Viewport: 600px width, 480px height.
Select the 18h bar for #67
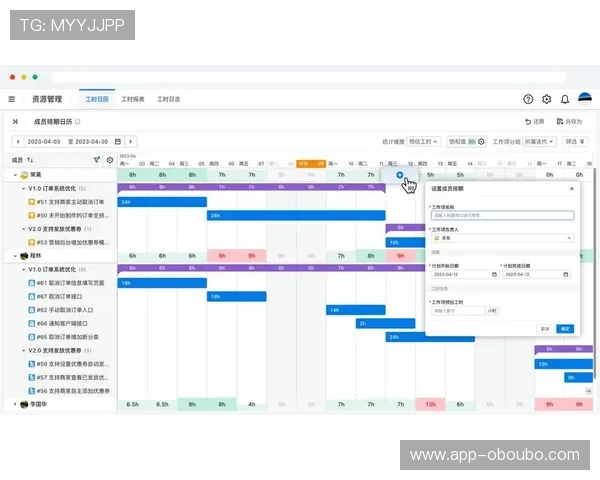point(236,296)
